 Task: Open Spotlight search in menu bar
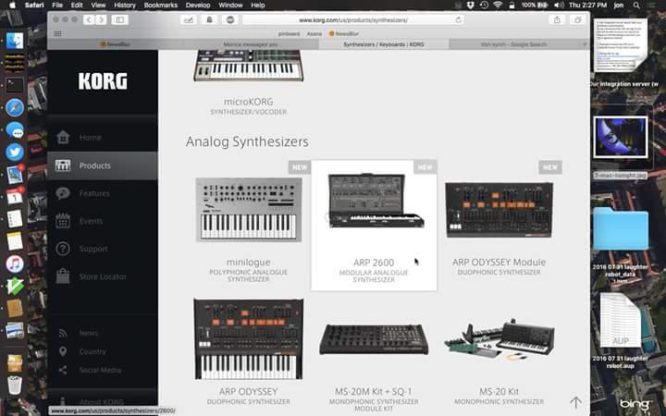[x=636, y=5]
